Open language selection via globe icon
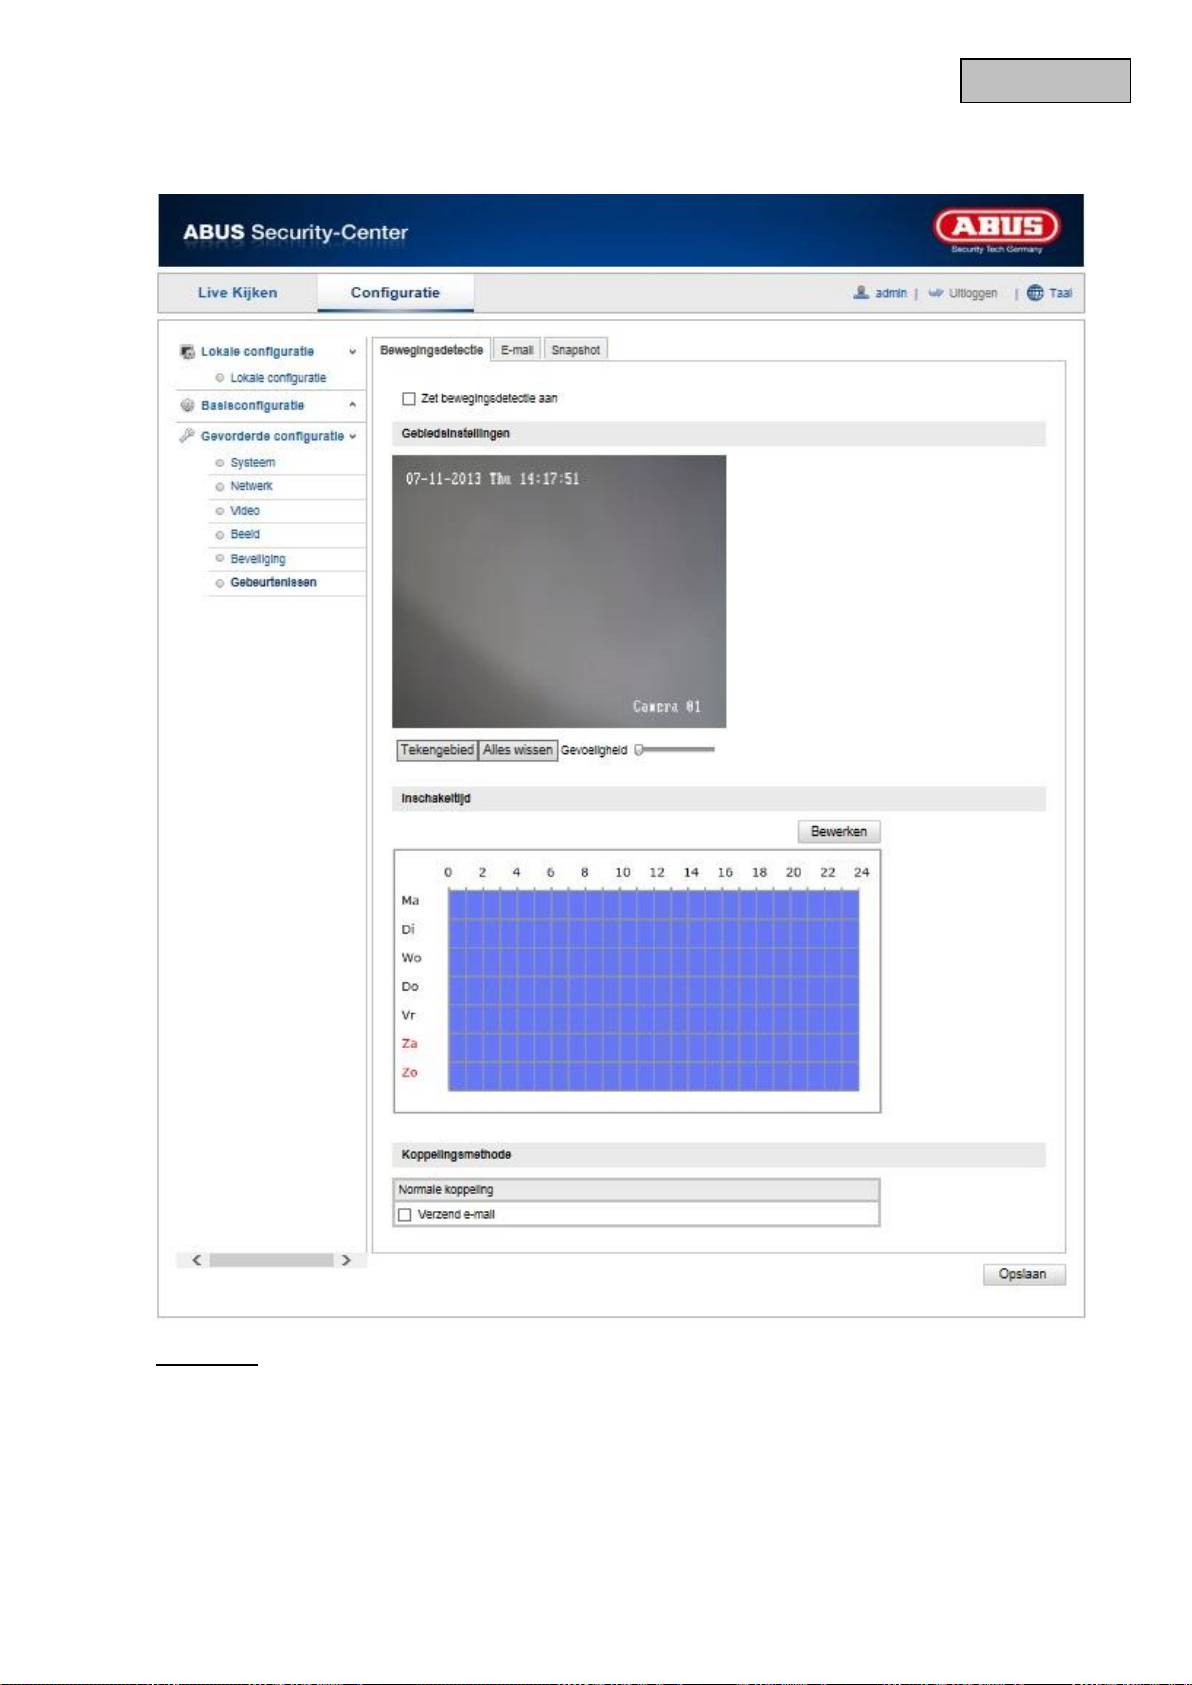1192x1685 pixels. (x=1035, y=293)
